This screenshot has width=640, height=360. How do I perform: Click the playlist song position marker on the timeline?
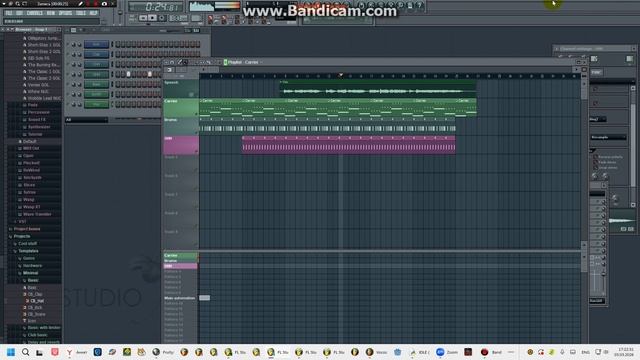341,75
